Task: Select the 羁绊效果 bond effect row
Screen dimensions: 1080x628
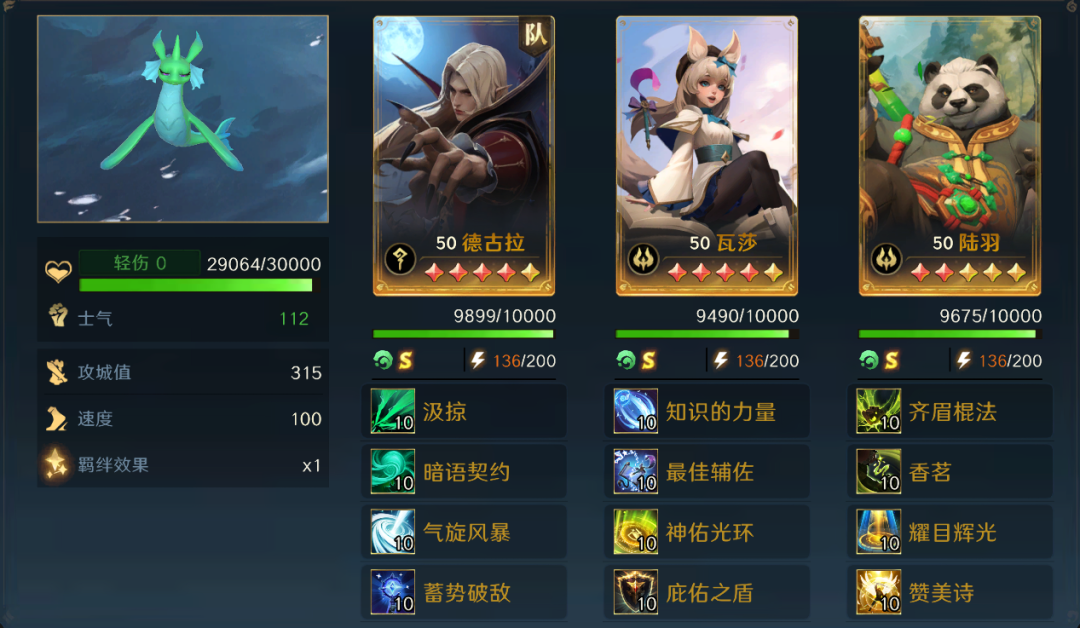Action: [183, 465]
